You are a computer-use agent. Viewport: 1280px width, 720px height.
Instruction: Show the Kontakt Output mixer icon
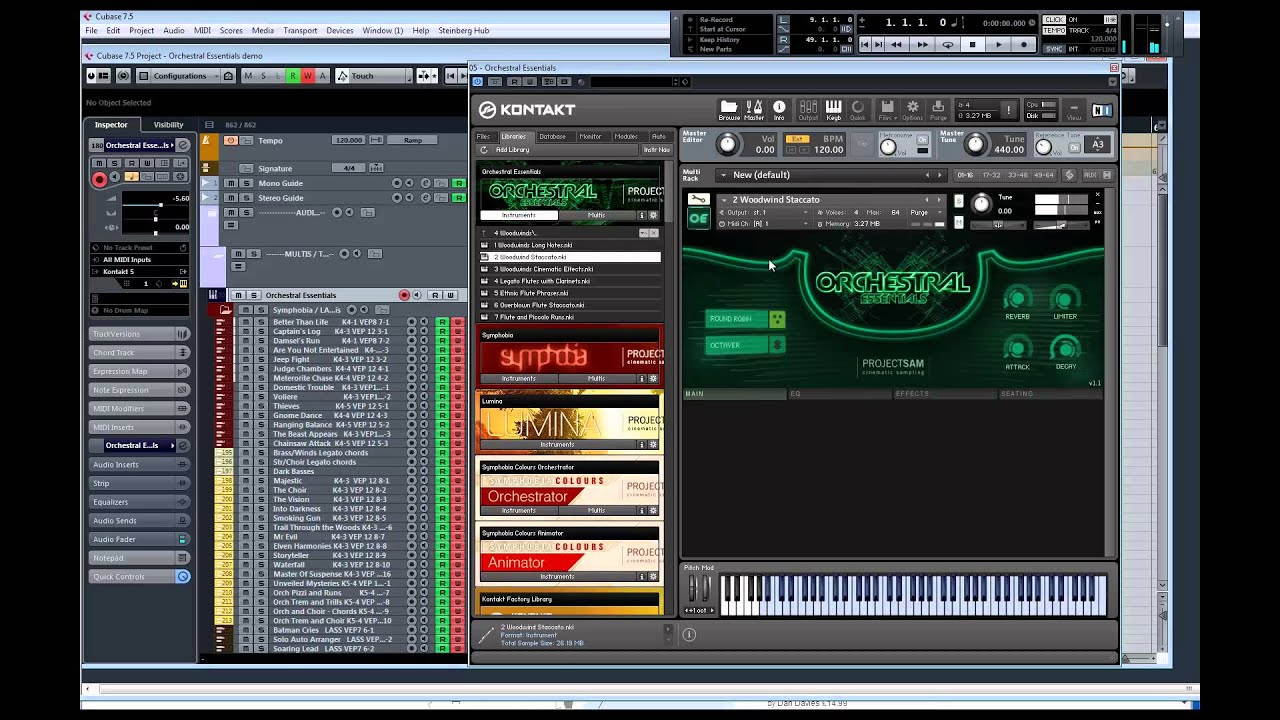pos(808,109)
